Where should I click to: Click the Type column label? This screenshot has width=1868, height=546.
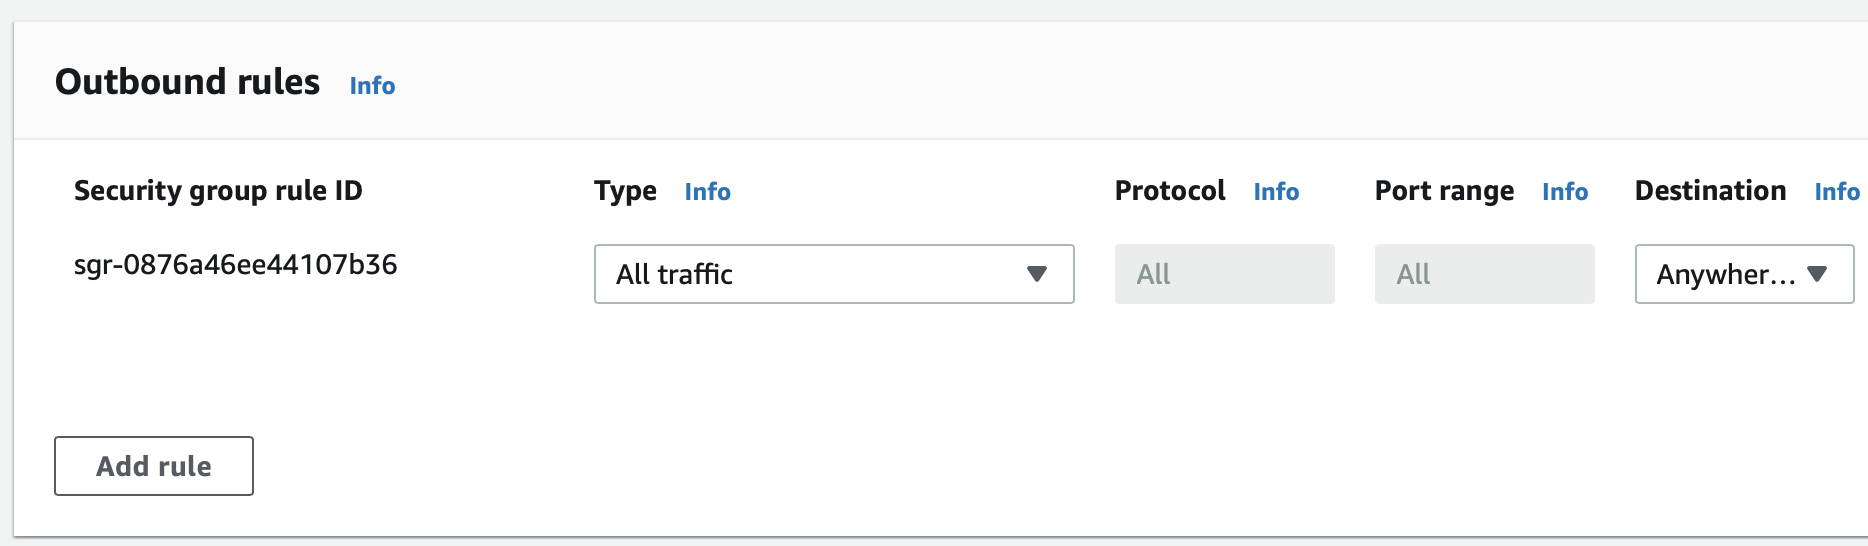[x=625, y=191]
